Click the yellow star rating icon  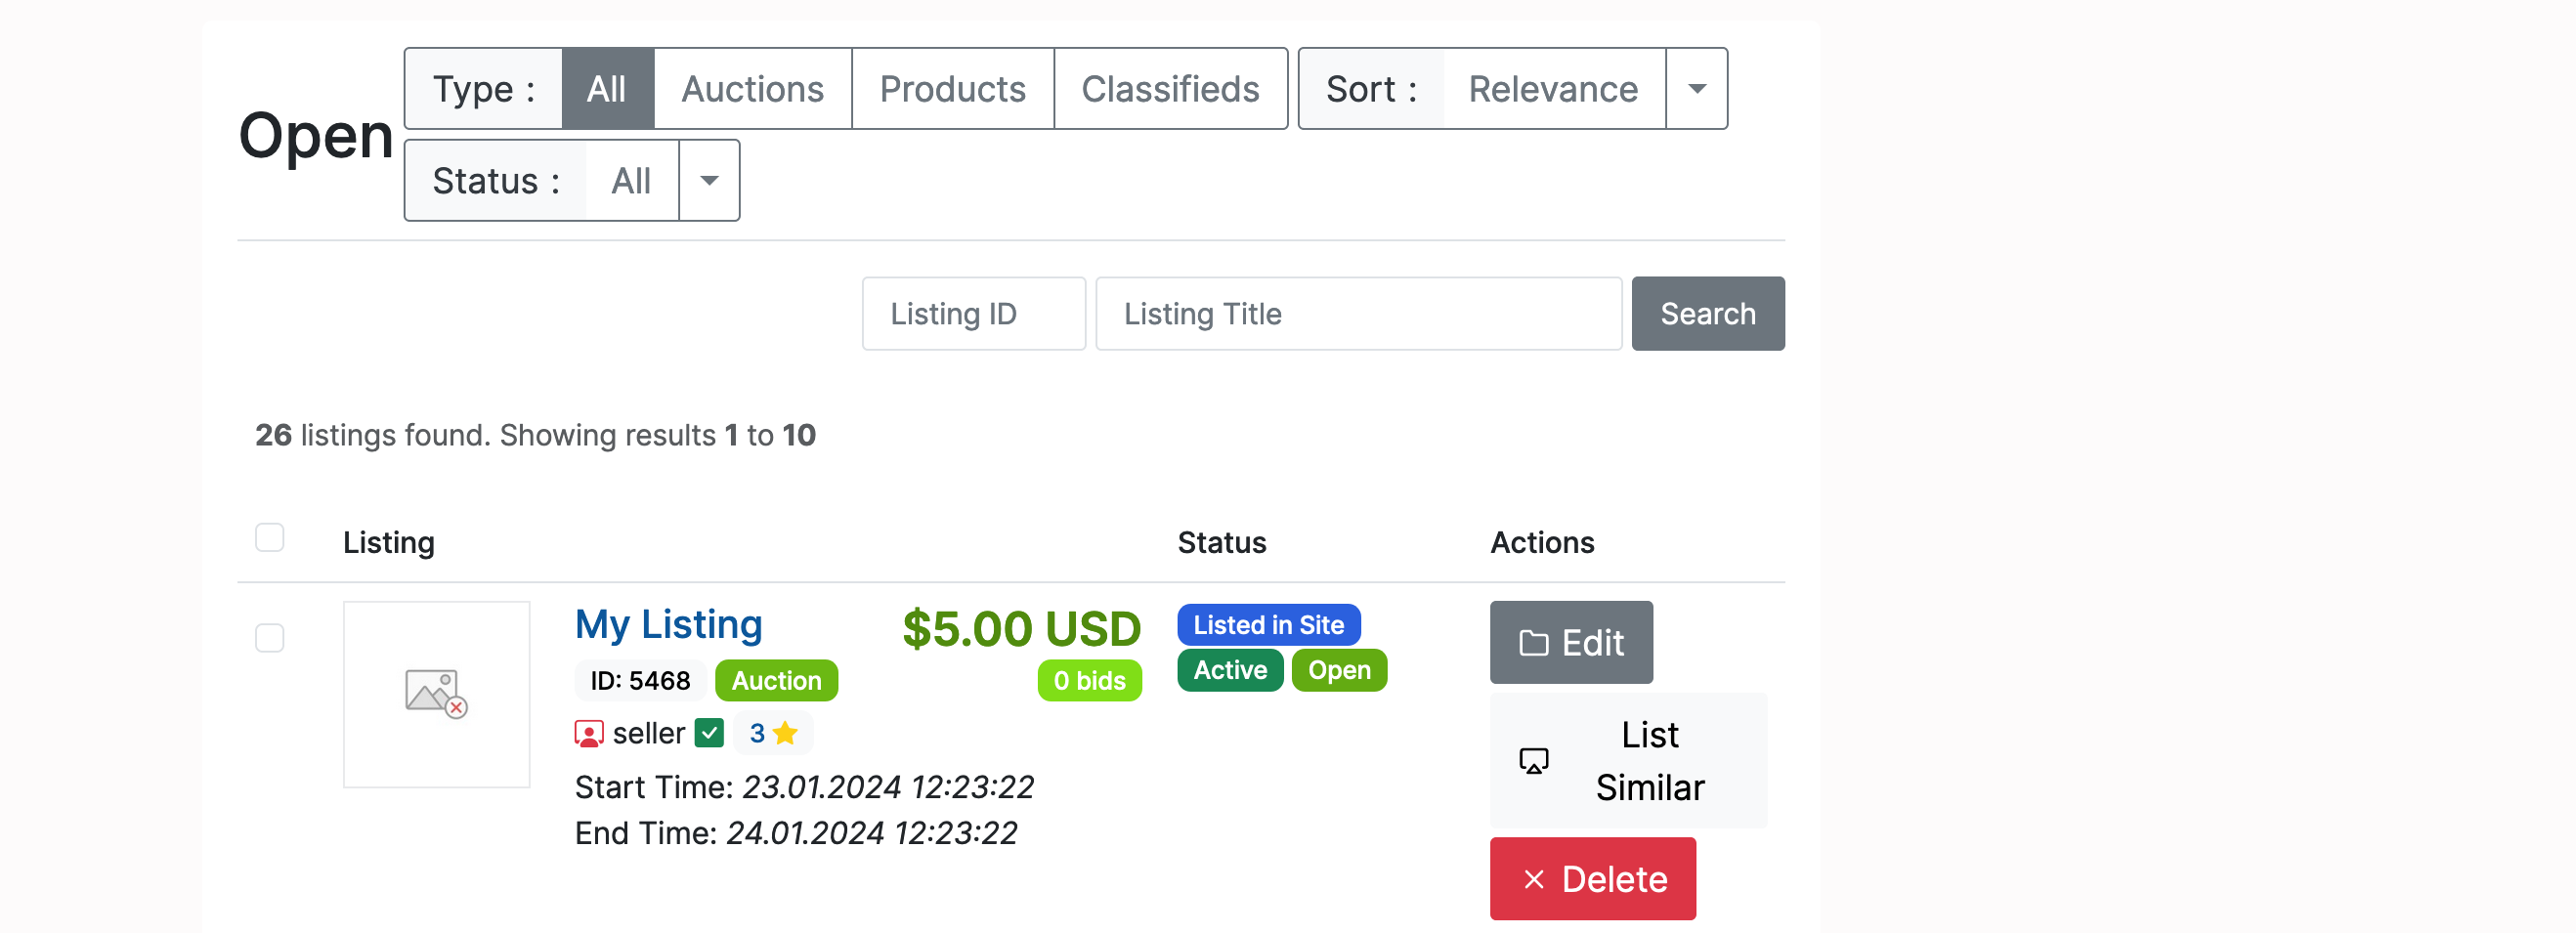click(786, 734)
